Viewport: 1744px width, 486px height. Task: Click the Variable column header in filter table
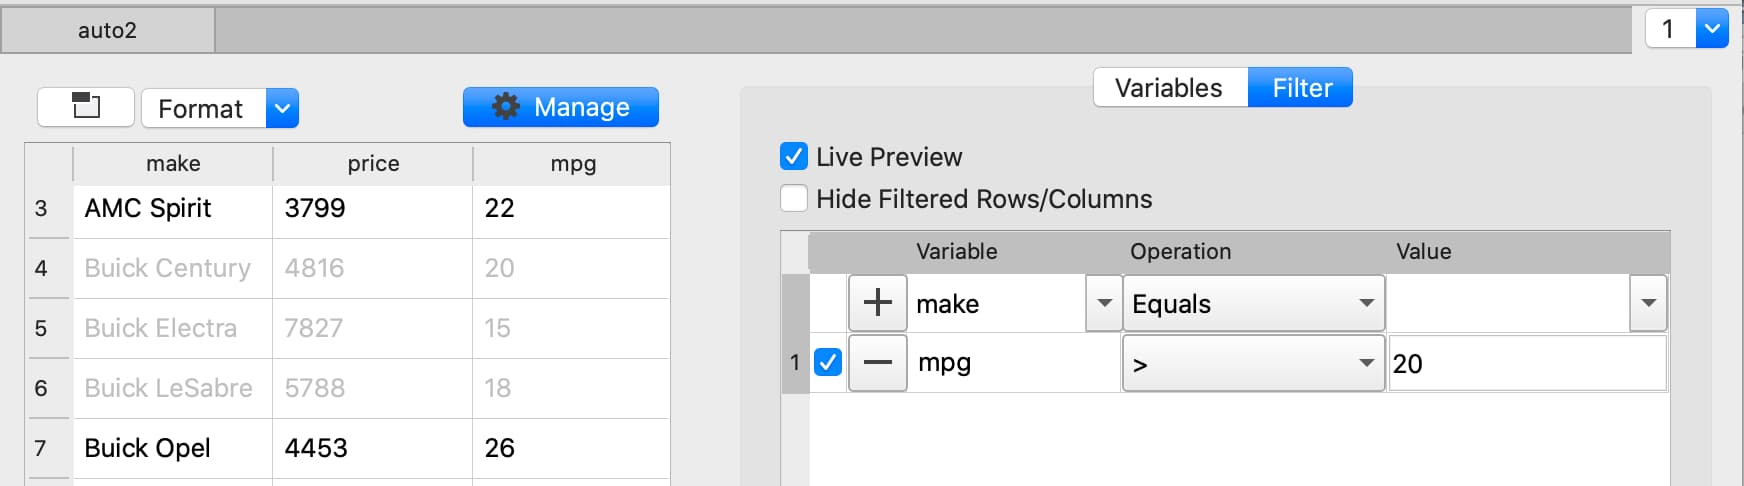point(957,252)
